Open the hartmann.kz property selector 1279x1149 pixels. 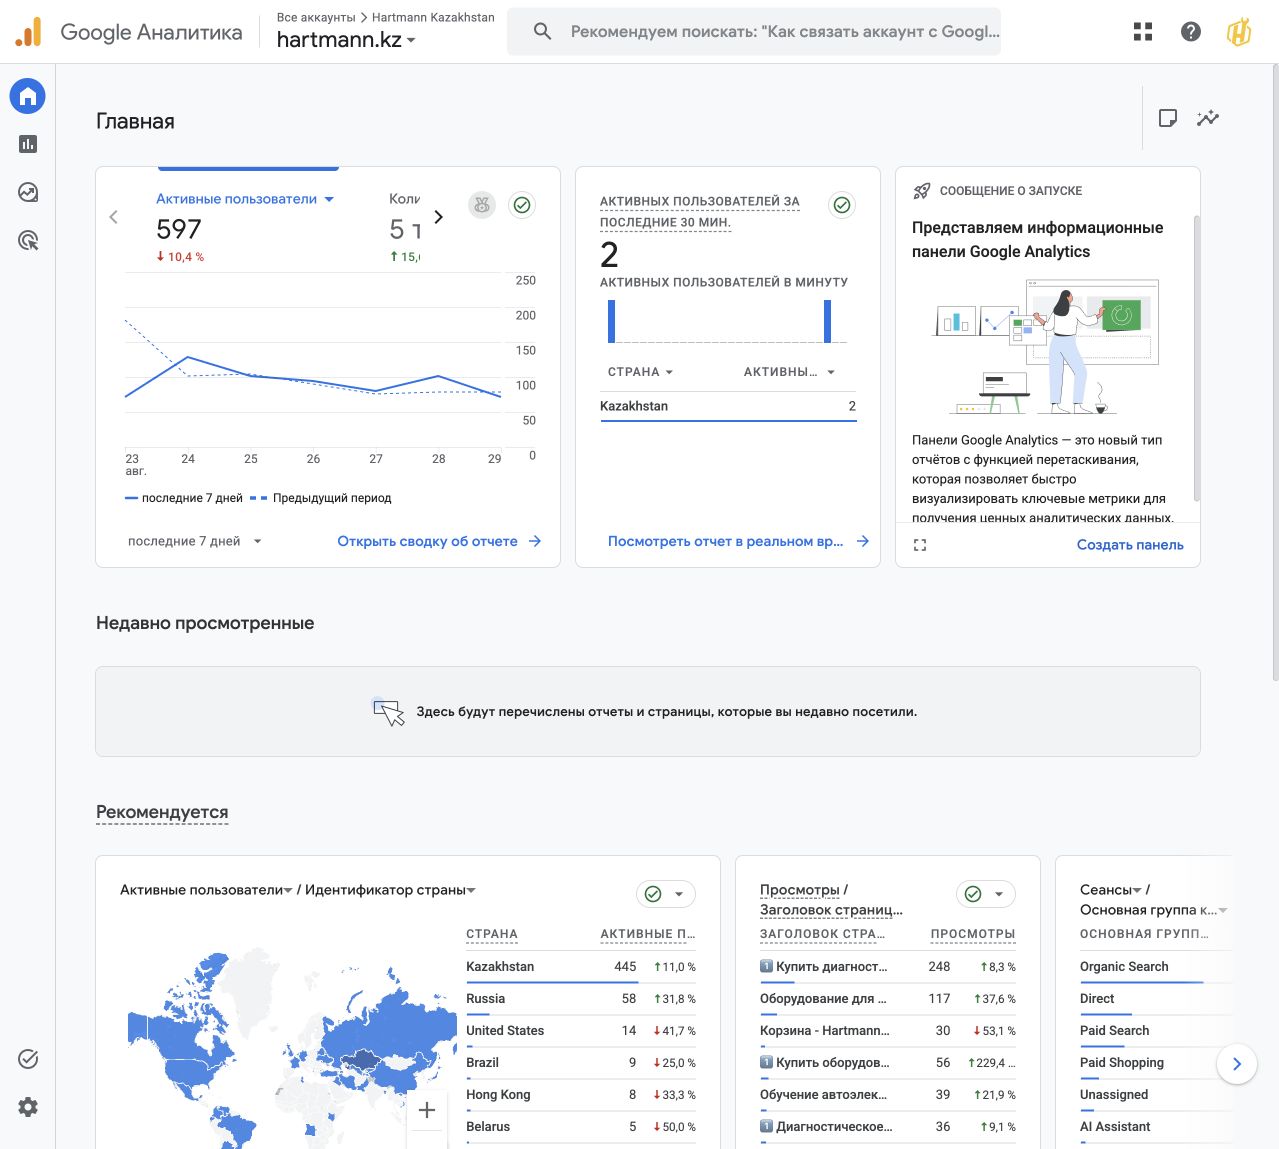(346, 40)
